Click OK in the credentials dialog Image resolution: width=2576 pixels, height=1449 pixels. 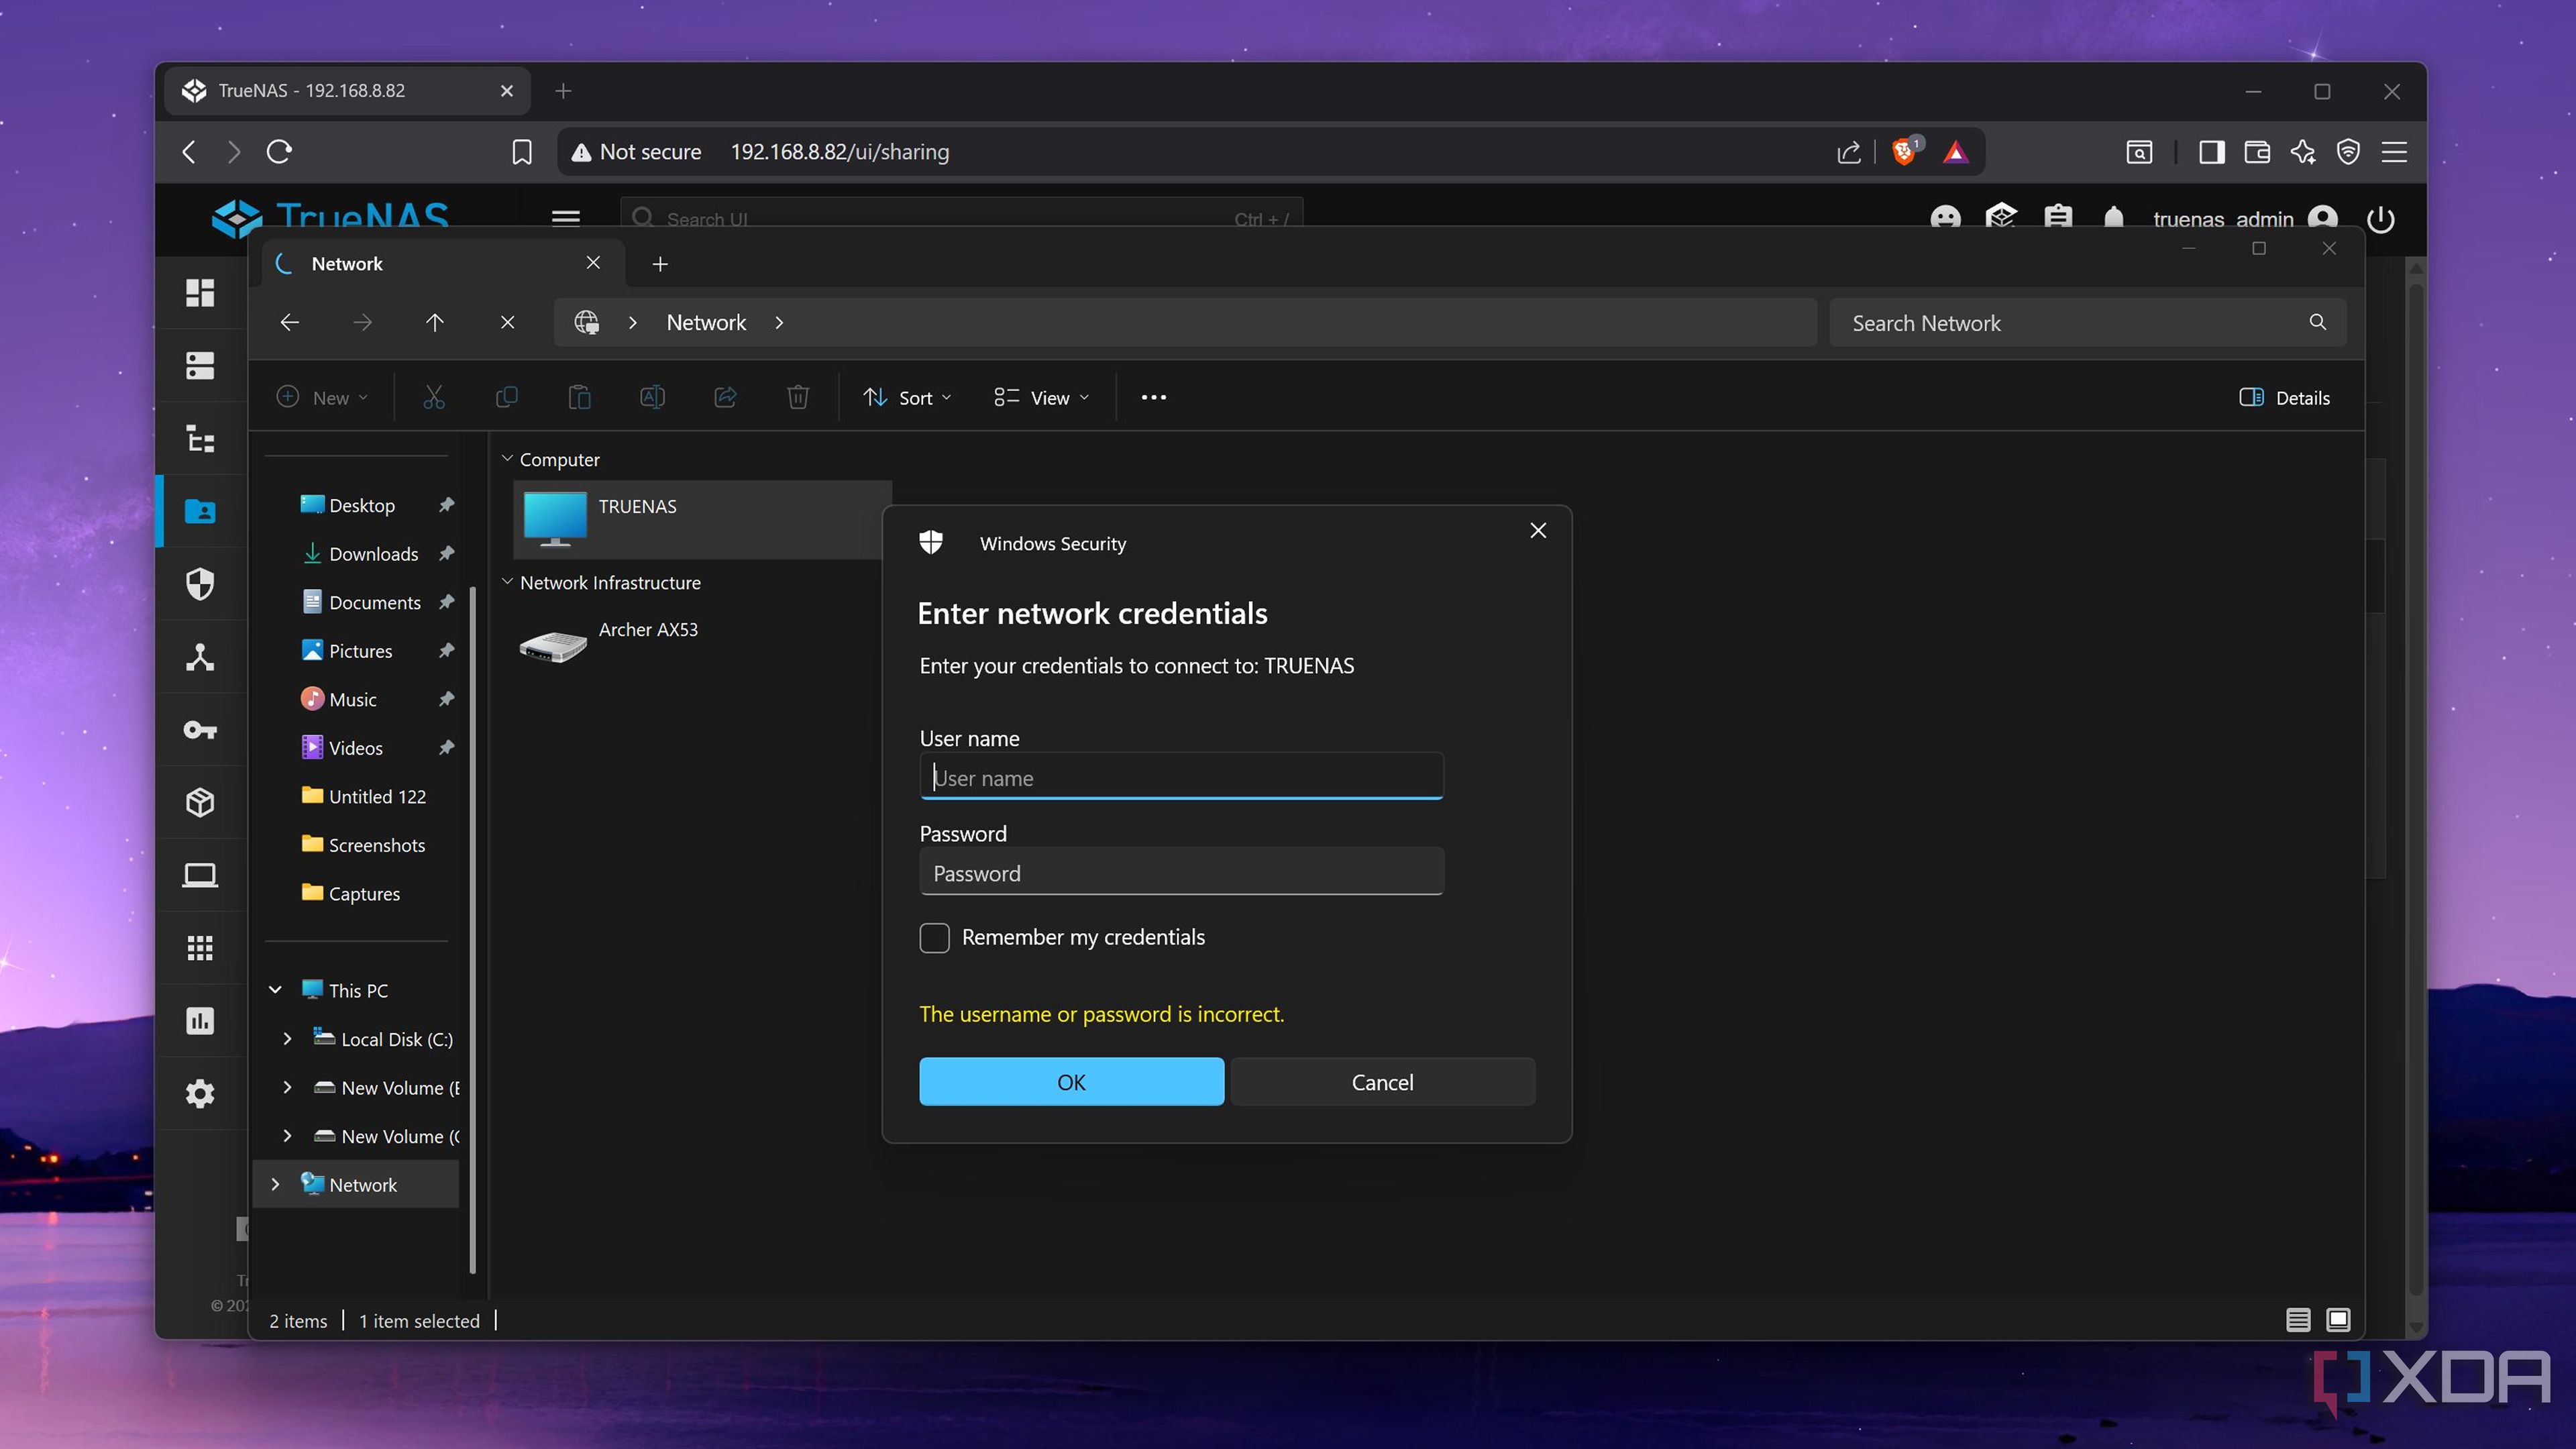(1071, 1081)
